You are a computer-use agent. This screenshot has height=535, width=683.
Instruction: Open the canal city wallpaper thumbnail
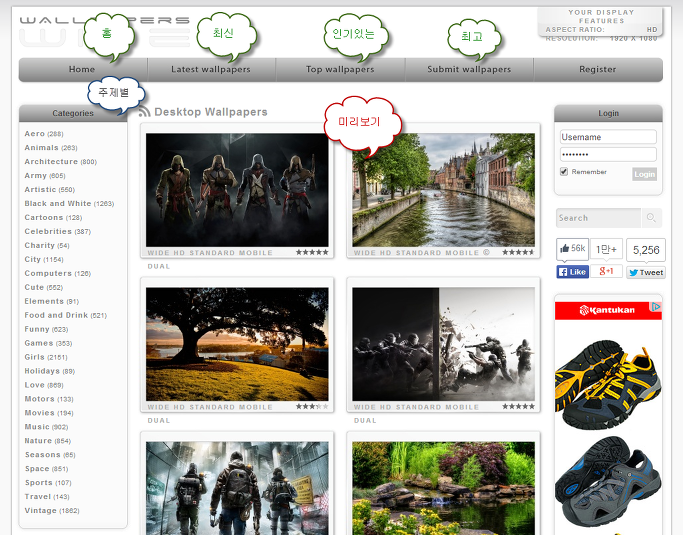click(x=443, y=190)
